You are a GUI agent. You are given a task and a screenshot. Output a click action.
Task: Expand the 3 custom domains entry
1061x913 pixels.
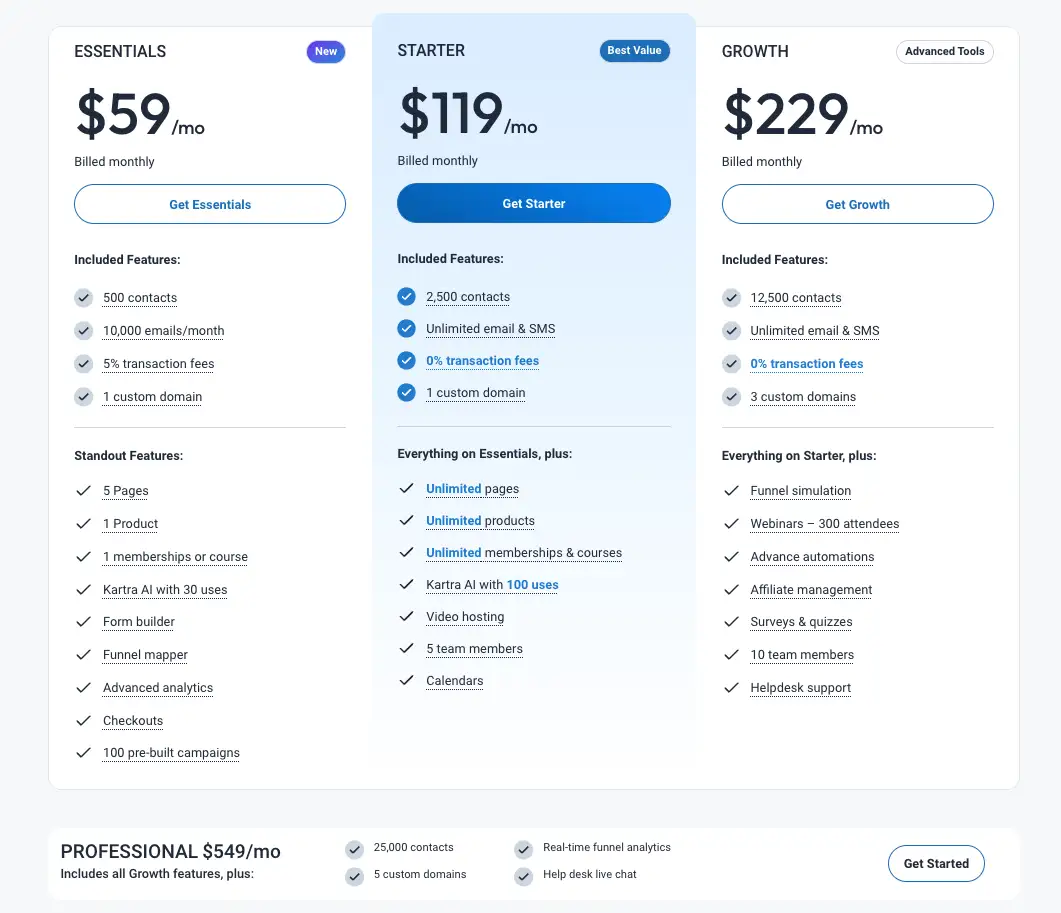pyautogui.click(x=803, y=397)
